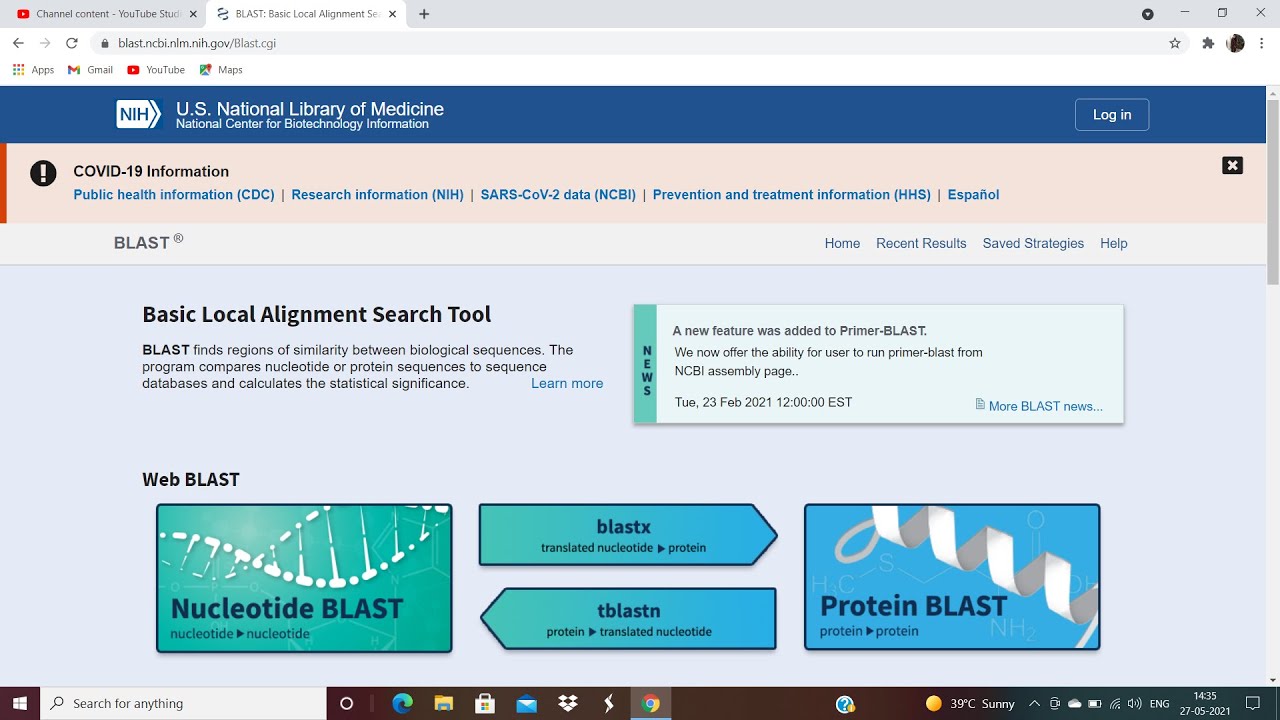Open a new browser tab
Screen dimensions: 1280x720
tap(424, 14)
